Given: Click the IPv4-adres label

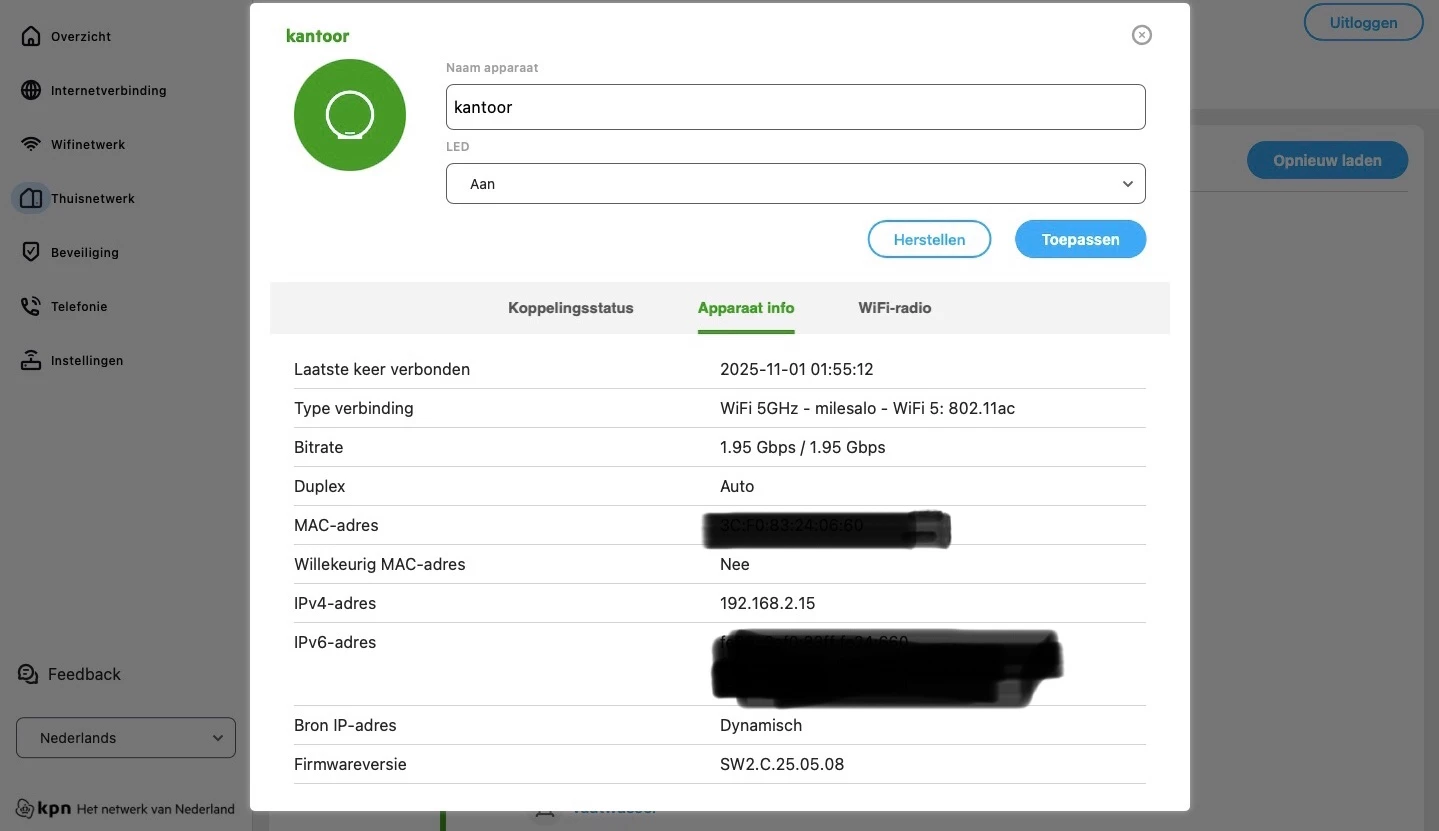Looking at the screenshot, I should pyautogui.click(x=335, y=603).
